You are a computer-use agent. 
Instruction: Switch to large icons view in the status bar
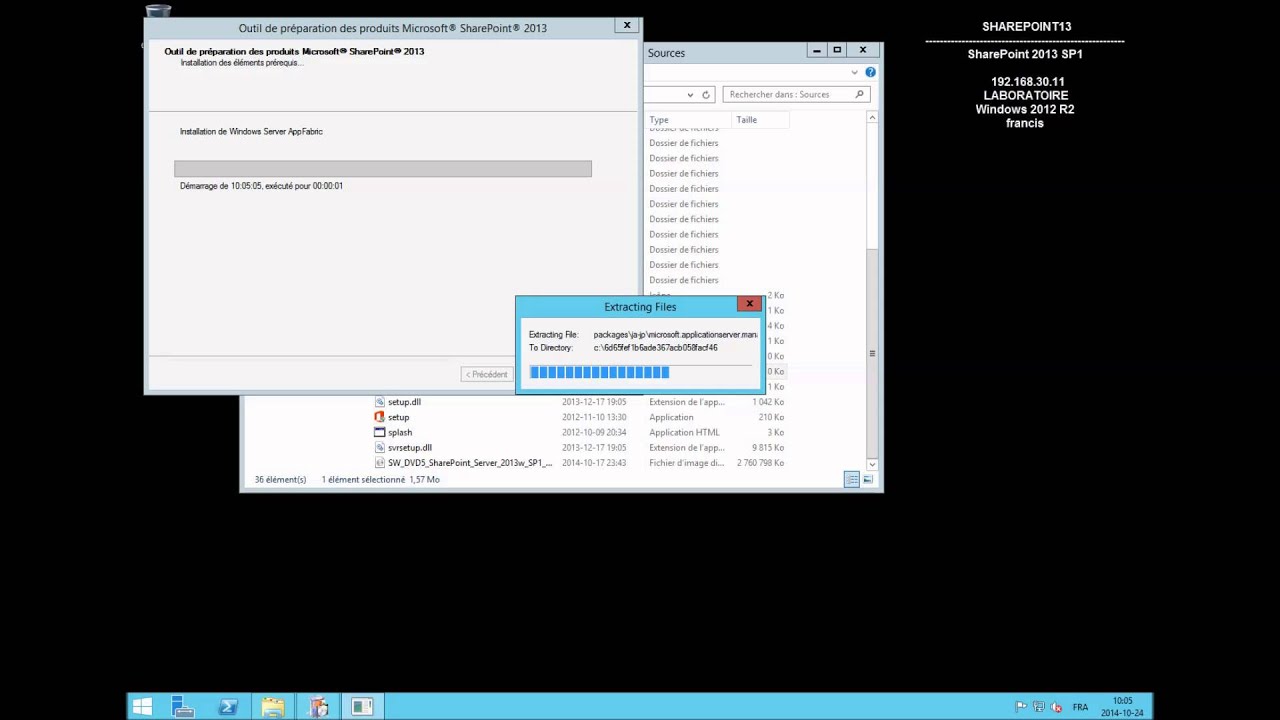[x=867, y=480]
